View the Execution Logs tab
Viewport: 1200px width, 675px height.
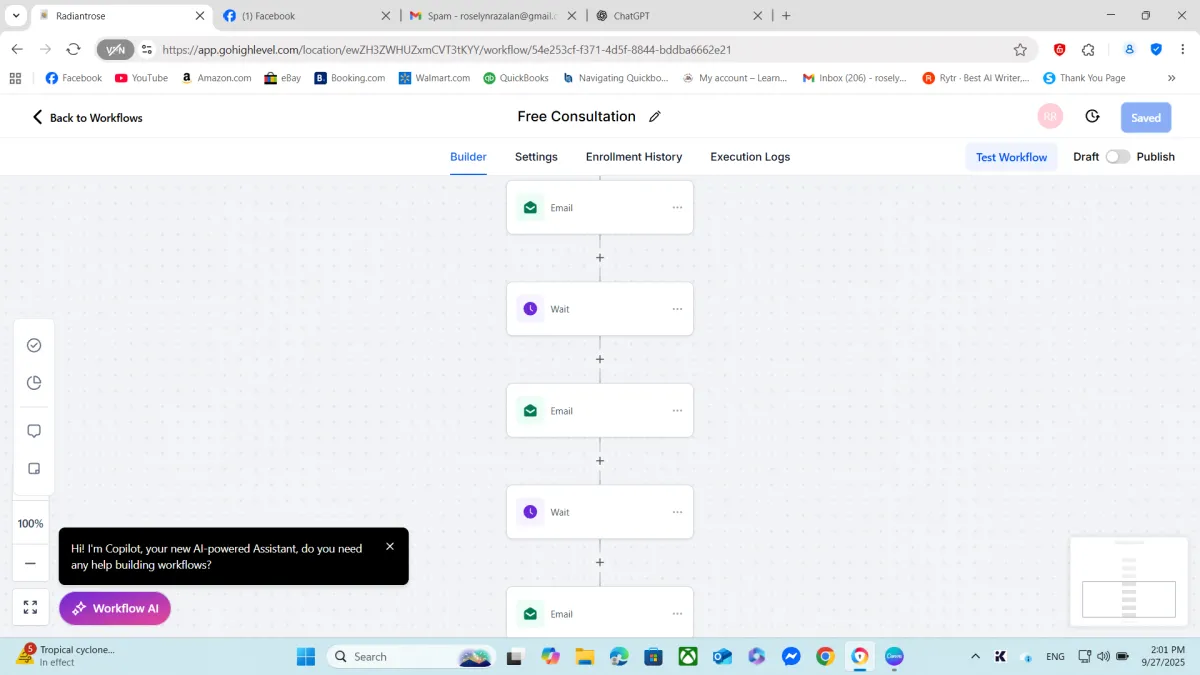pos(750,157)
